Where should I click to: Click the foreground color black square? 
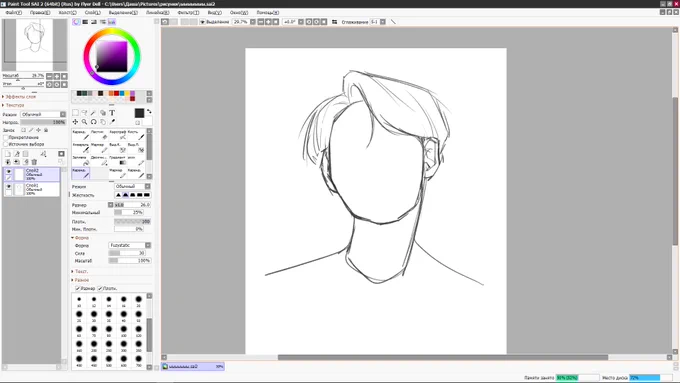[x=139, y=113]
